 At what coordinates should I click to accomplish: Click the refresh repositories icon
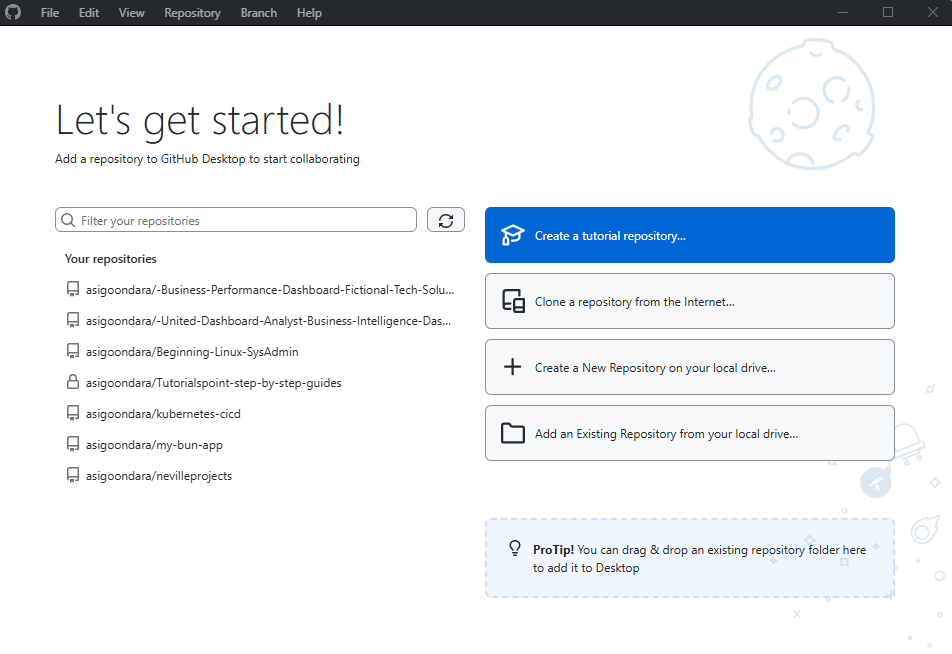[x=446, y=219]
